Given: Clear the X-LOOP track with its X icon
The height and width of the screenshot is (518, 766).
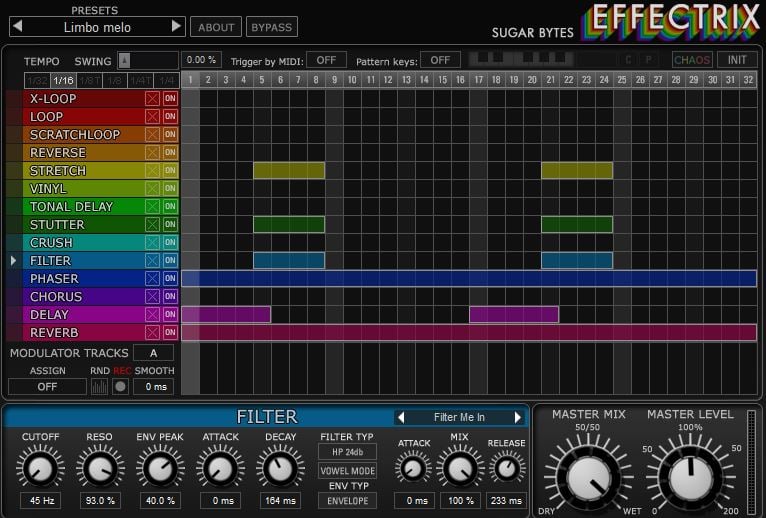Looking at the screenshot, I should pyautogui.click(x=152, y=99).
